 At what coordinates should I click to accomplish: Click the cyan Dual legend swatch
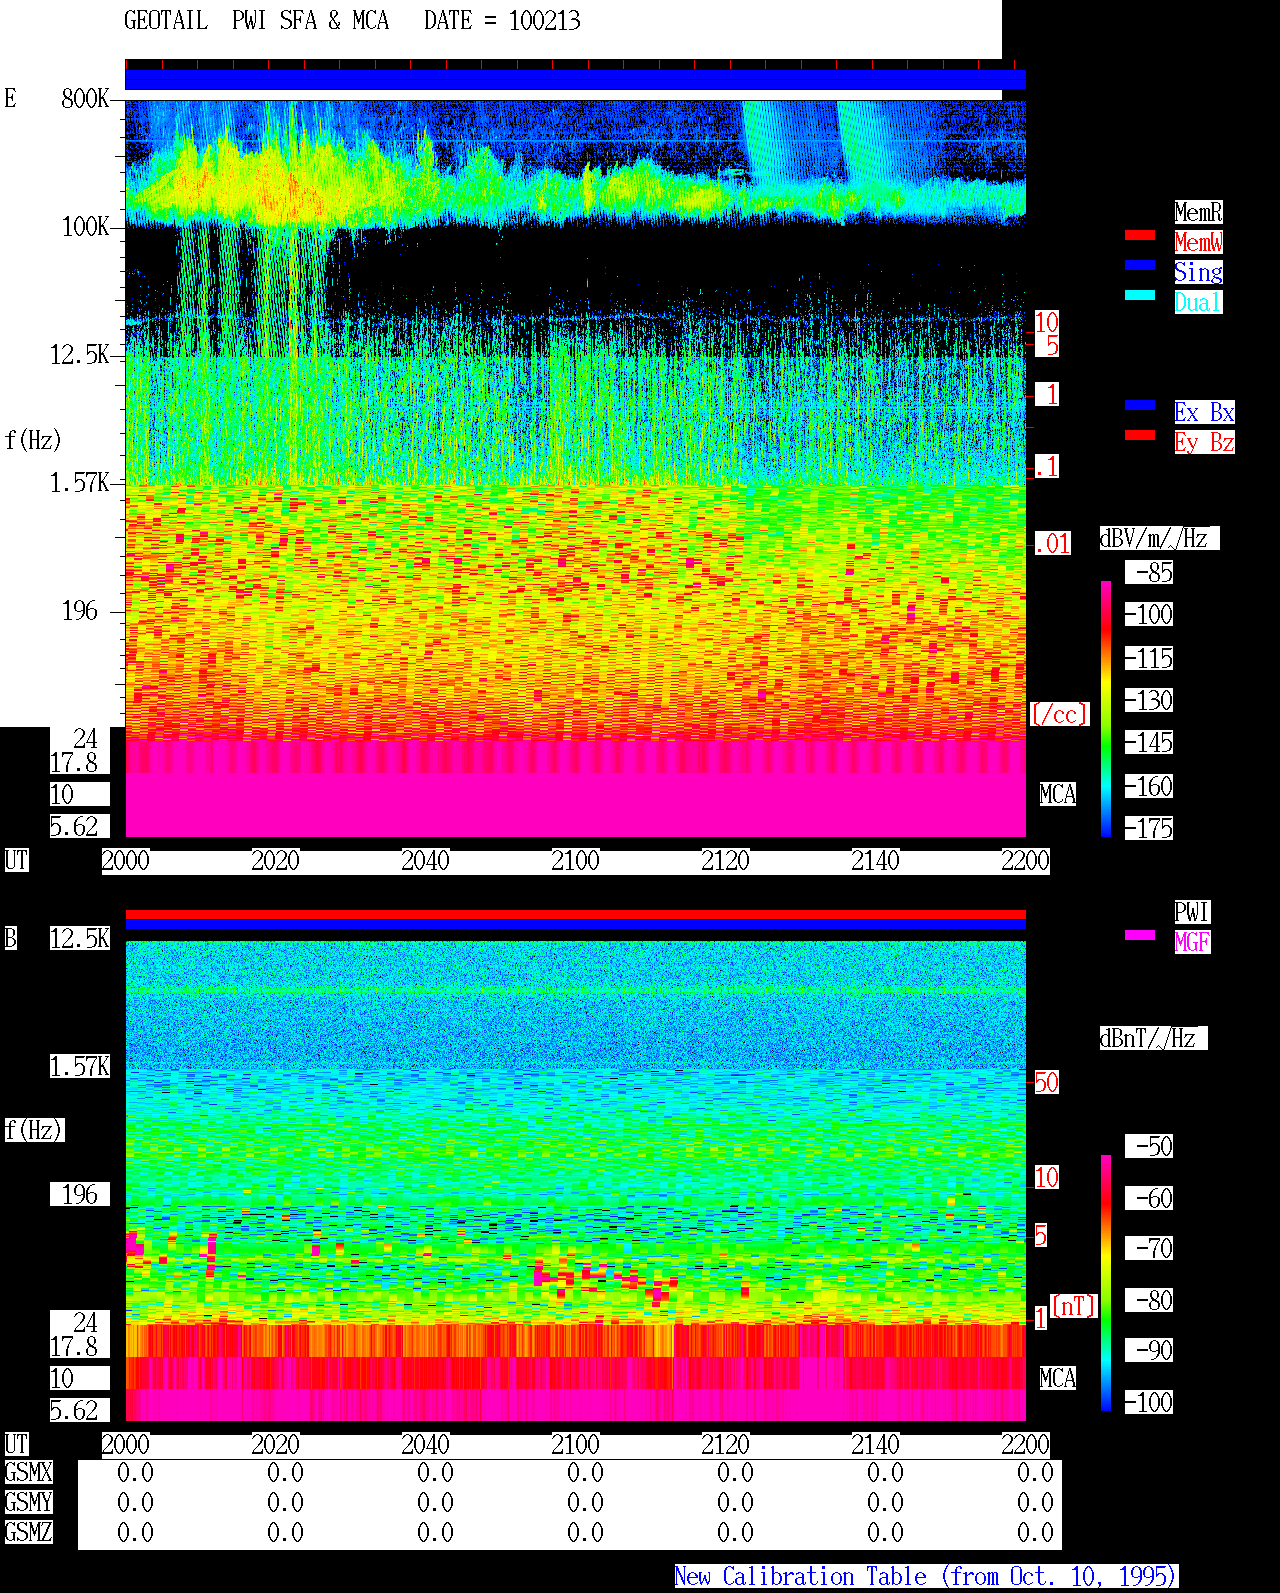coord(1140,295)
